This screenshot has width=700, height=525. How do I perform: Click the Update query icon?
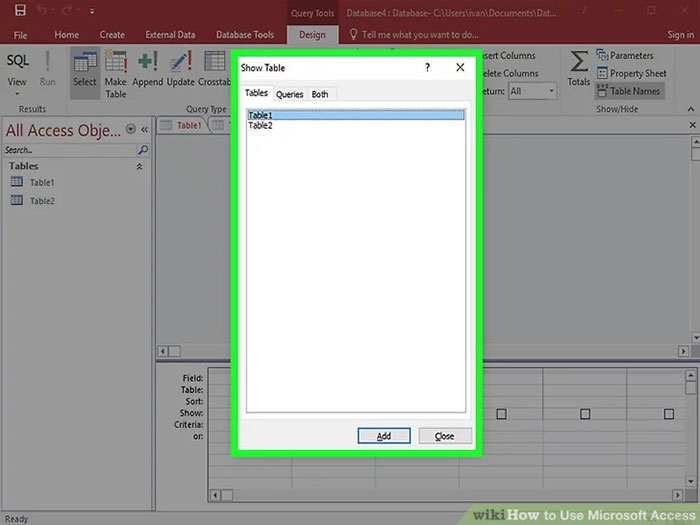pos(181,72)
